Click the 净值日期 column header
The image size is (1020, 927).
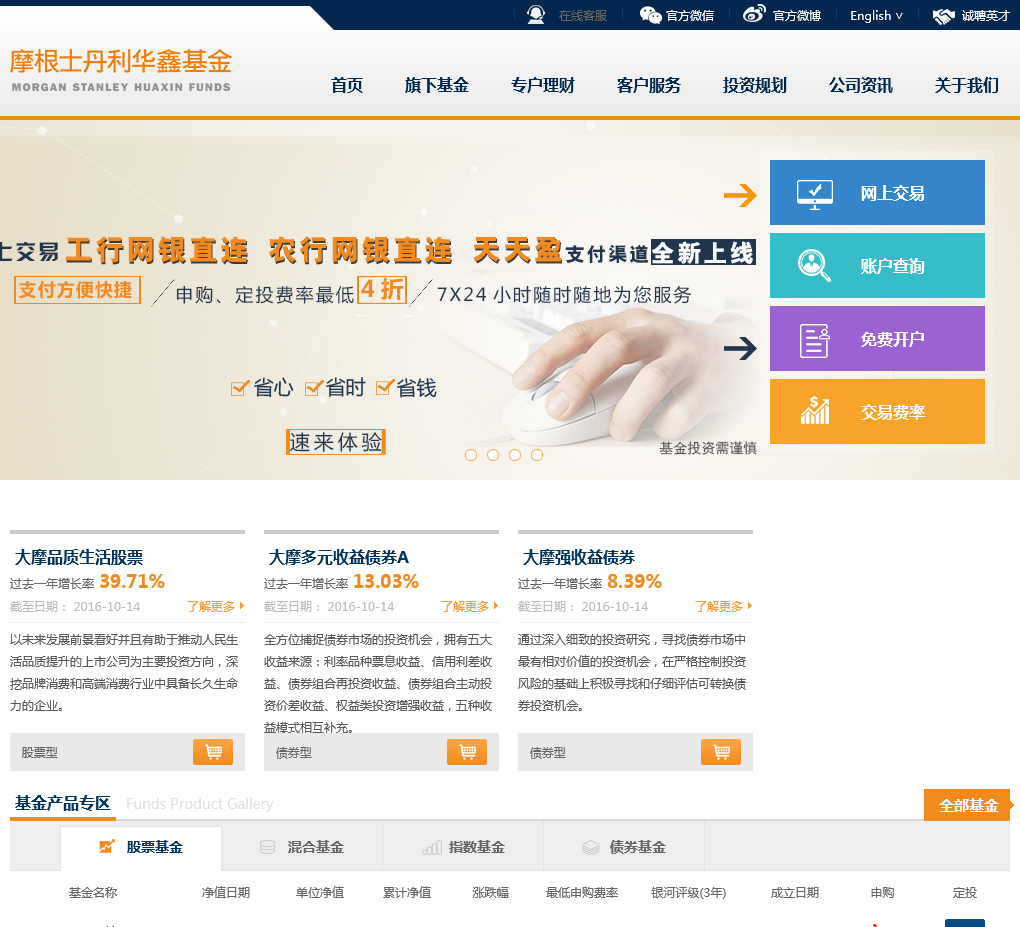226,893
